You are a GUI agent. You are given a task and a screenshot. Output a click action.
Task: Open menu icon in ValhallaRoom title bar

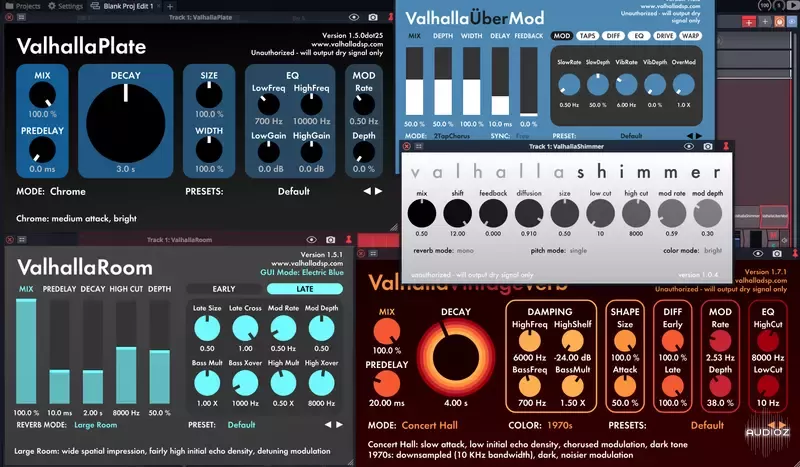(22, 239)
